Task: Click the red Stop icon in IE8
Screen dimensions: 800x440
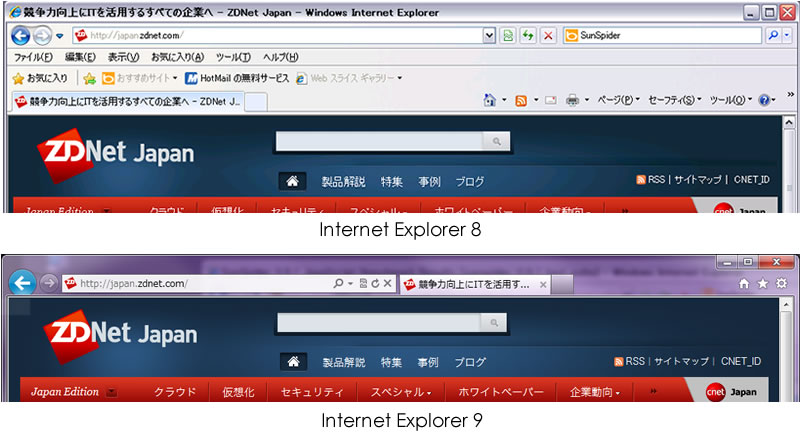Action: pos(548,35)
